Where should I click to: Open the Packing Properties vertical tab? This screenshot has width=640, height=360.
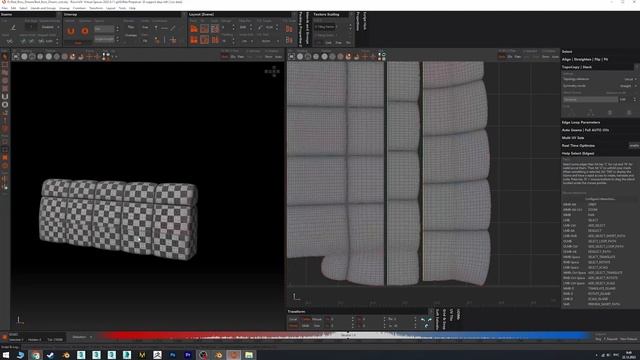coord(301,29)
